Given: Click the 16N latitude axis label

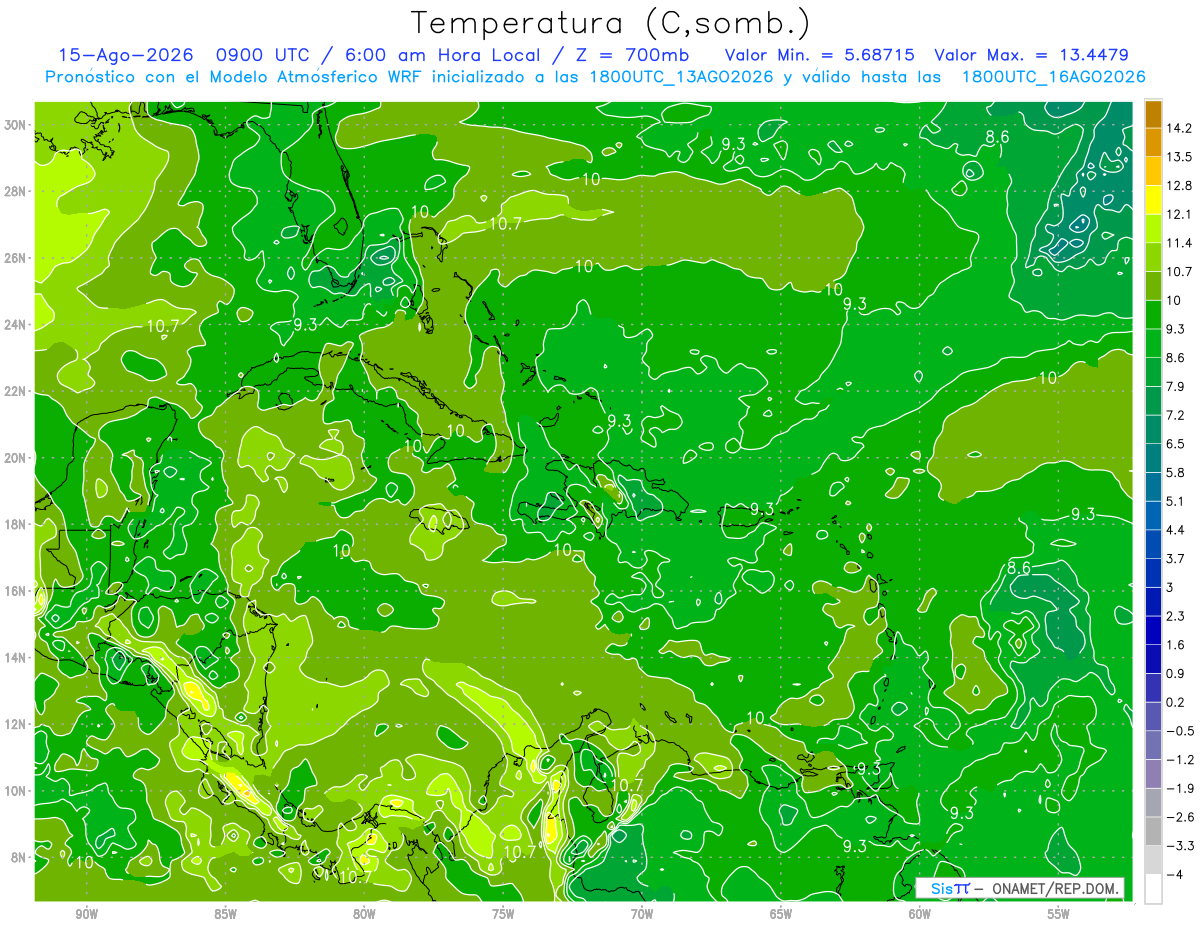Looking at the screenshot, I should [x=17, y=591].
